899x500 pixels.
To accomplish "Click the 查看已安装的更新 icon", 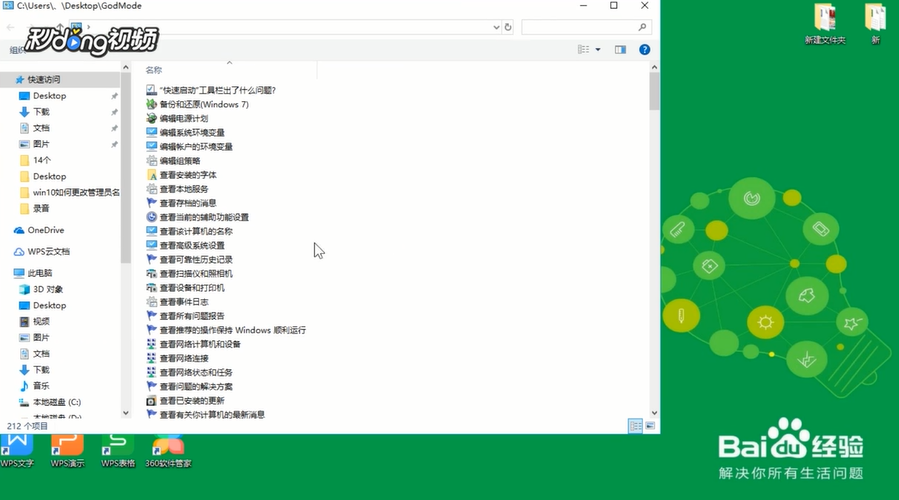I will [151, 400].
